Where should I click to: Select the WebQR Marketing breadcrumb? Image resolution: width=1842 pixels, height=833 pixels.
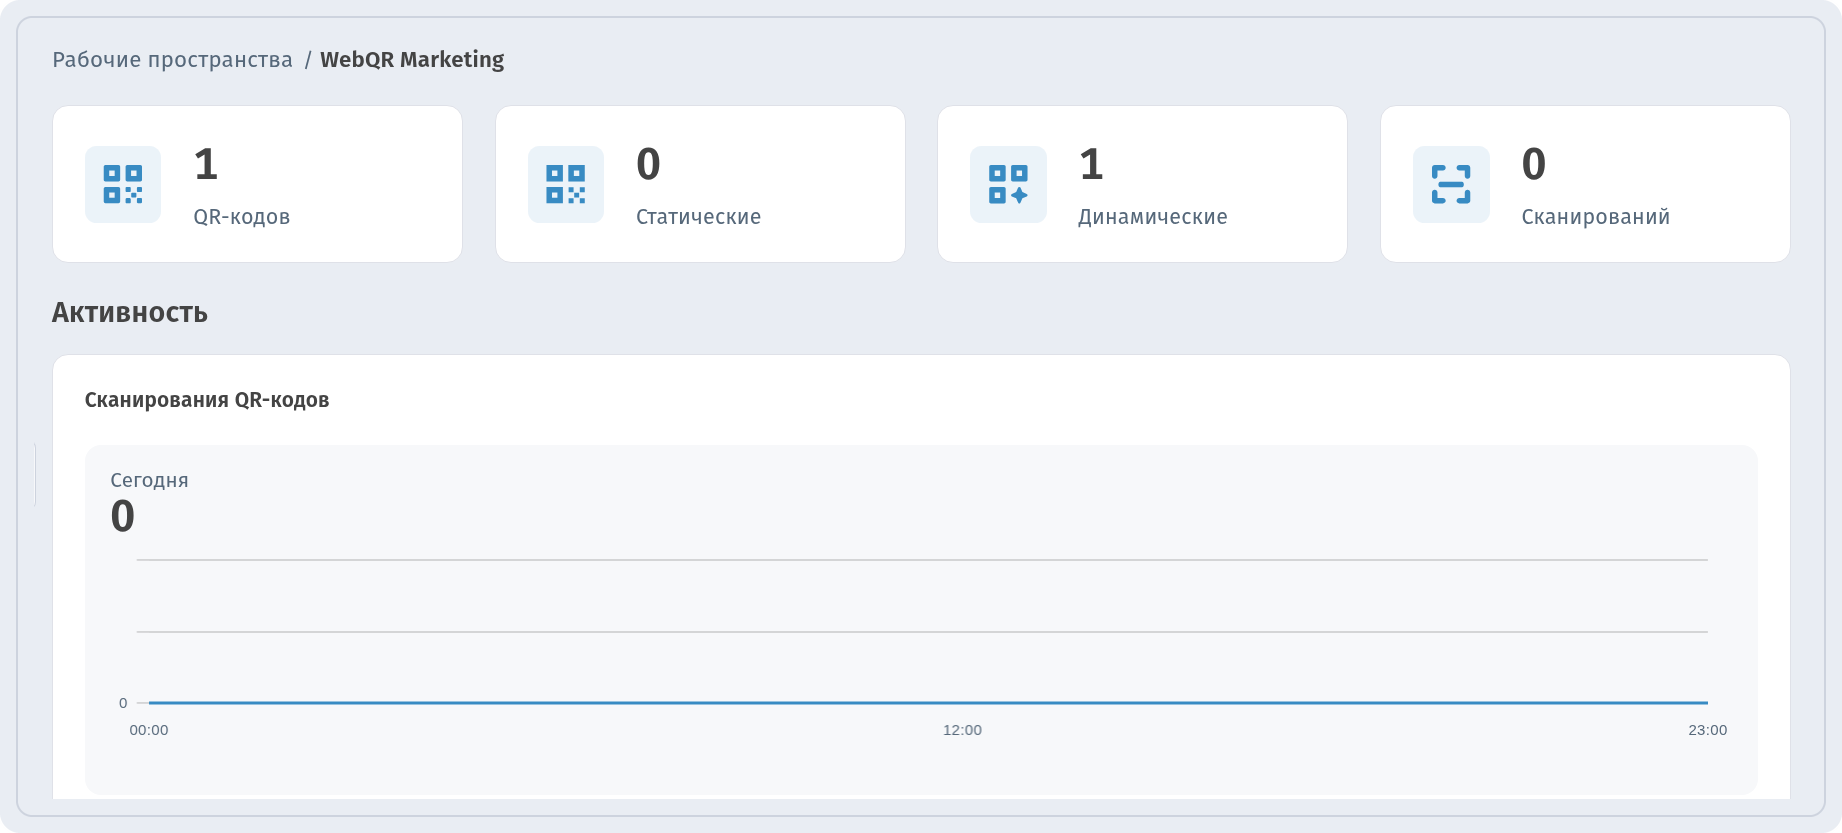[x=412, y=60]
